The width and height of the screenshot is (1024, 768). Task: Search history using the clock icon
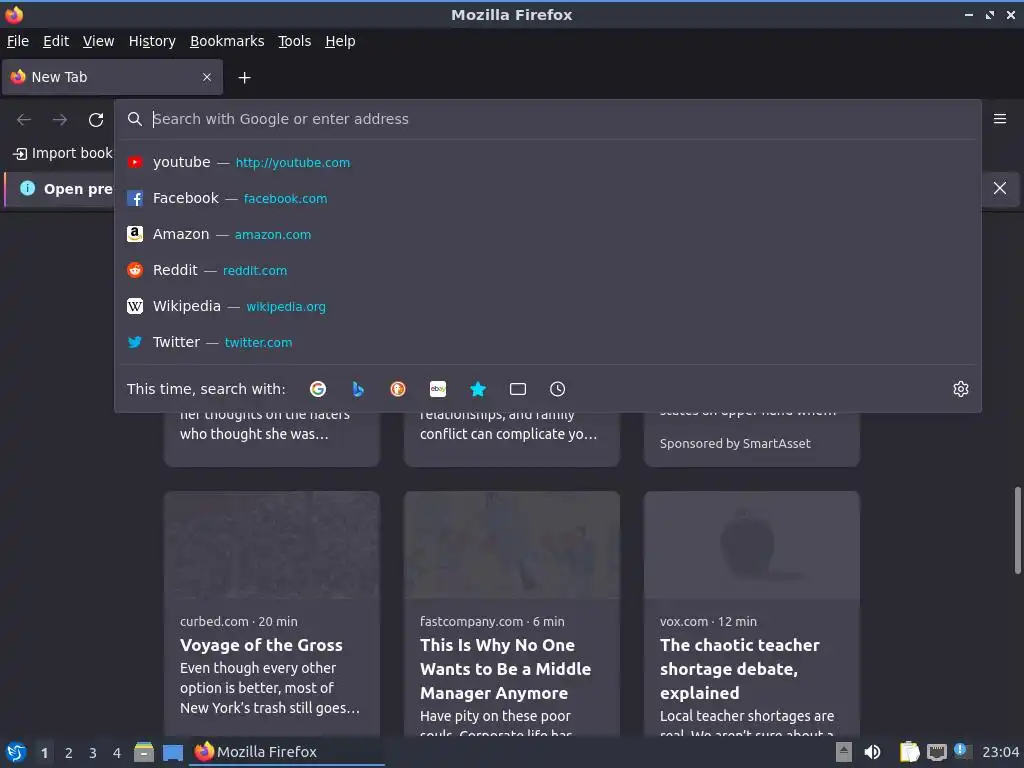(558, 389)
